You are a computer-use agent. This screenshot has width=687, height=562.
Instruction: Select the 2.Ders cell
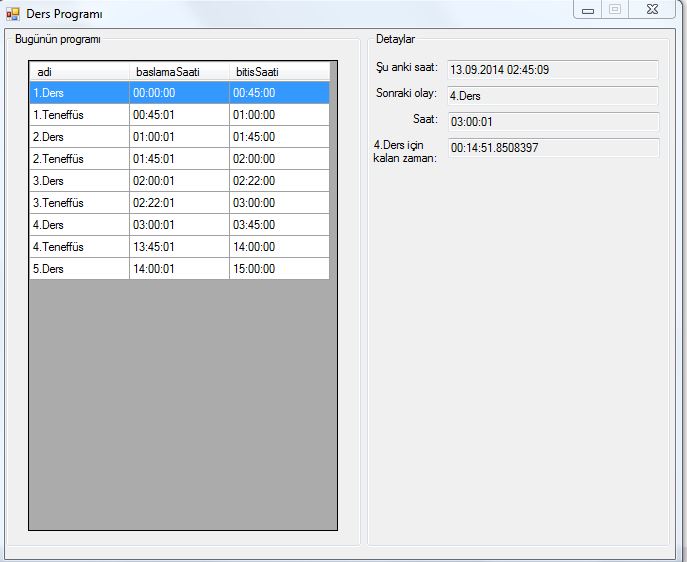pyautogui.click(x=79, y=137)
